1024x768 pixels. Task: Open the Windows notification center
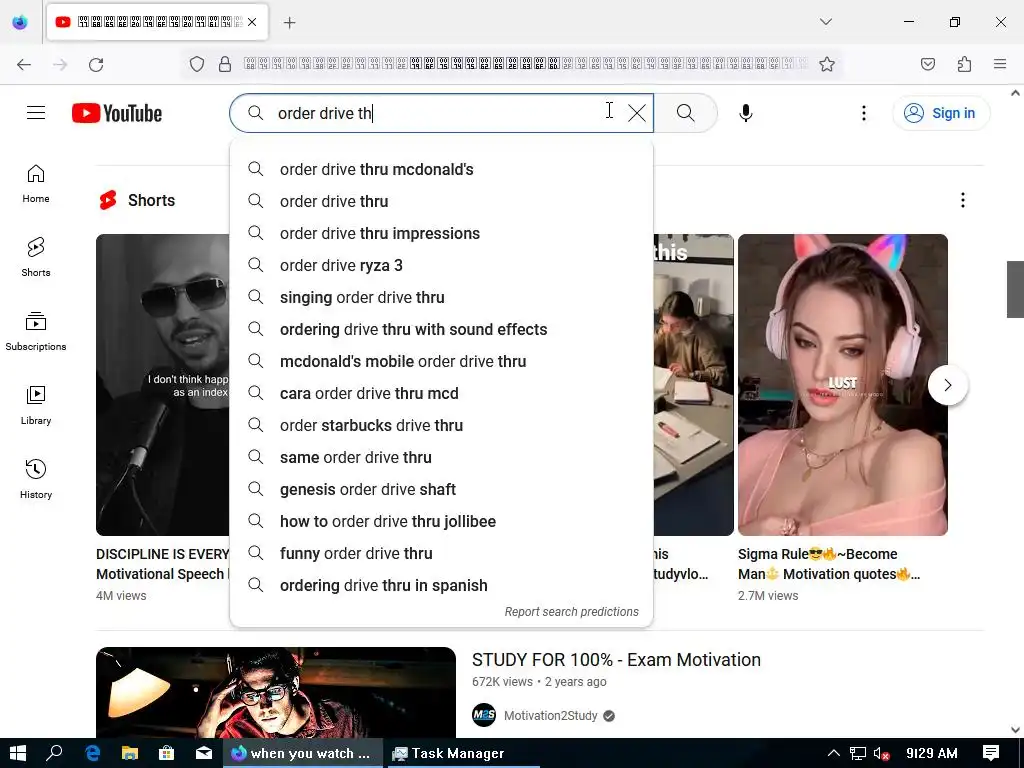pyautogui.click(x=991, y=753)
